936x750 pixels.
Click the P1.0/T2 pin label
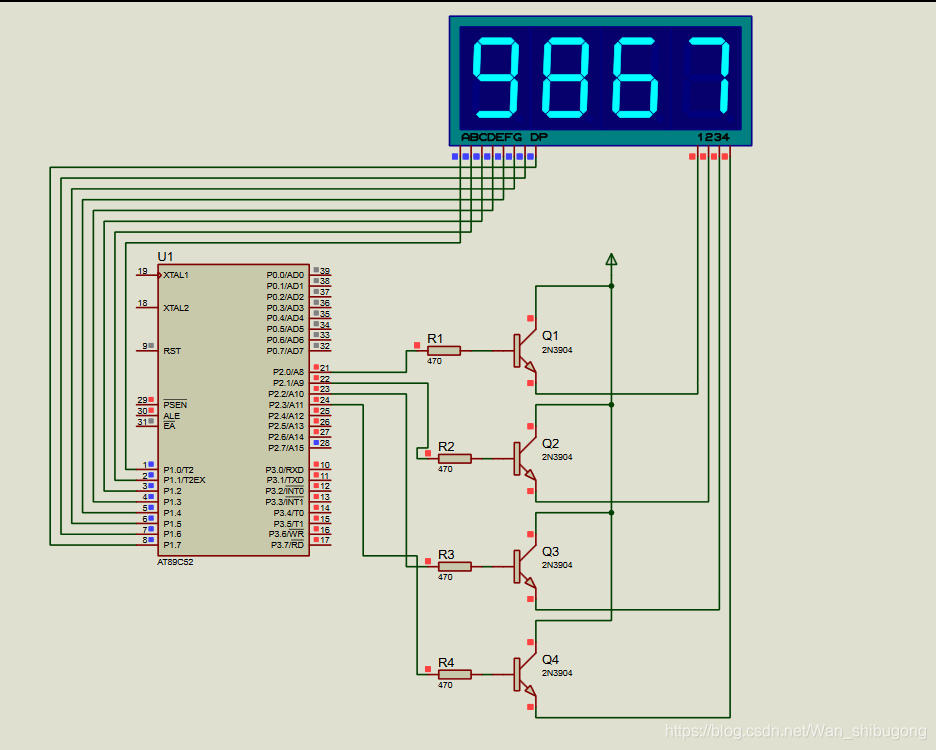click(x=178, y=470)
